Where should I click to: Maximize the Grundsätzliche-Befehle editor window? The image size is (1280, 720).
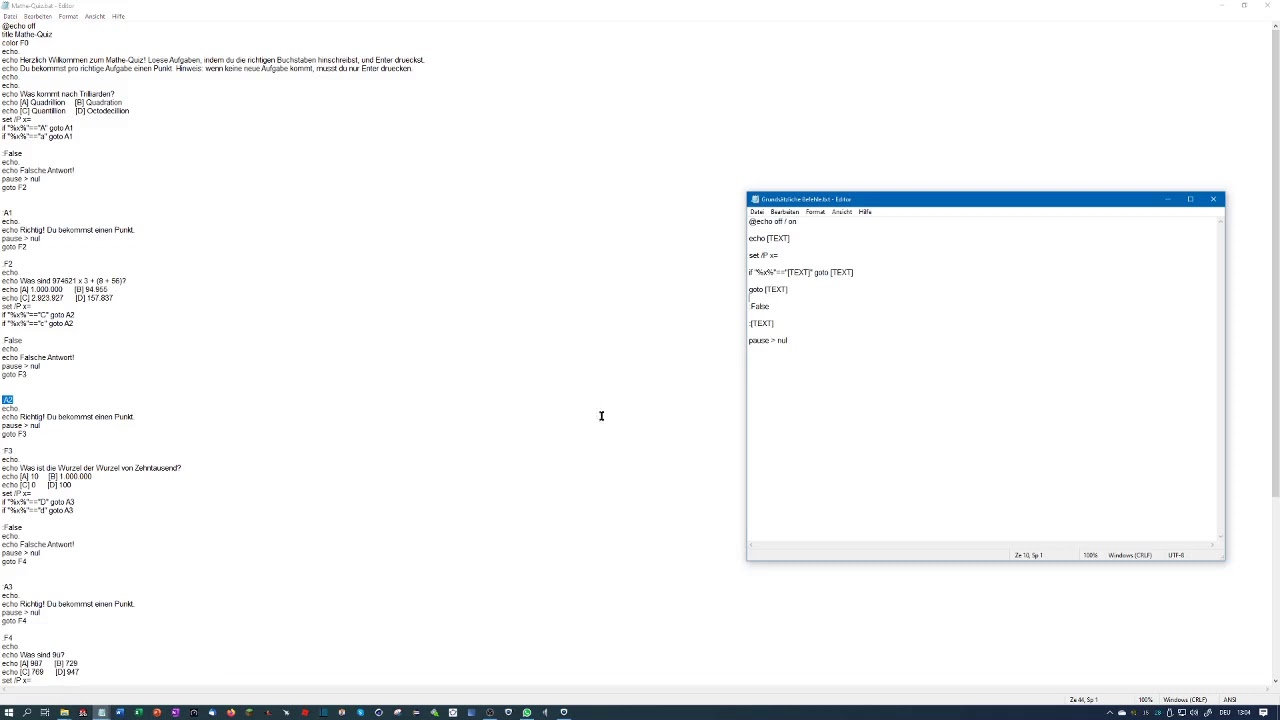pos(1190,199)
